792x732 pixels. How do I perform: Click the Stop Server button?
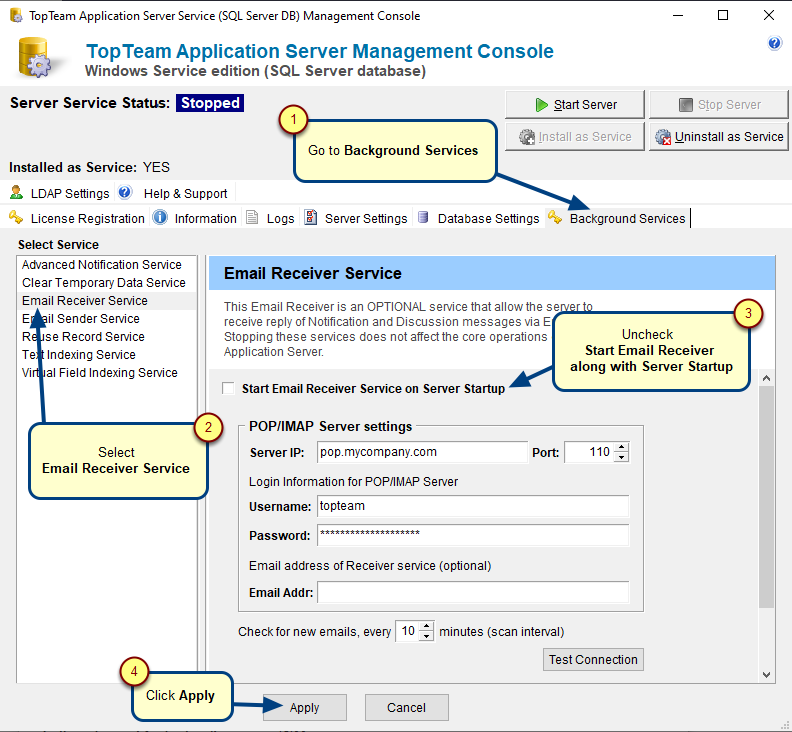(x=718, y=105)
